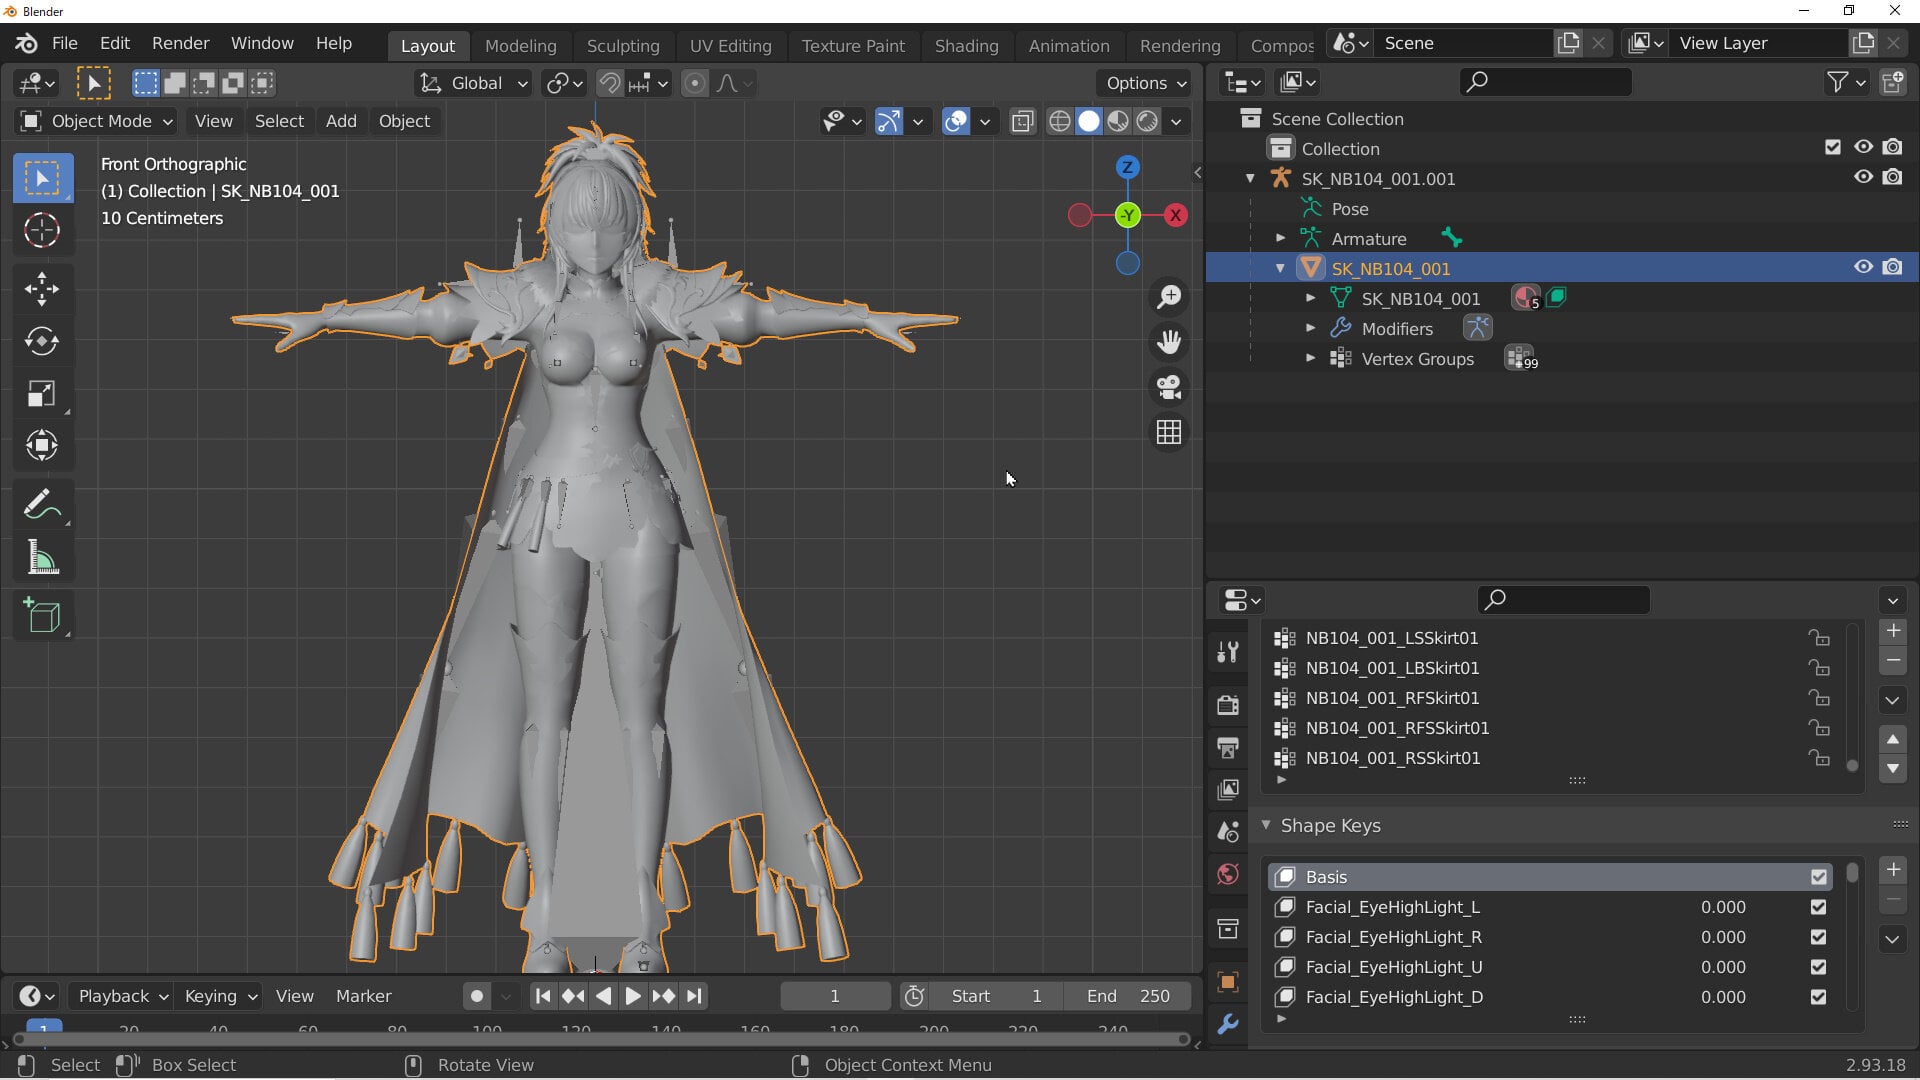Open the Global transform orientation dropdown
Viewport: 1920px width, 1080px height.
tap(474, 83)
